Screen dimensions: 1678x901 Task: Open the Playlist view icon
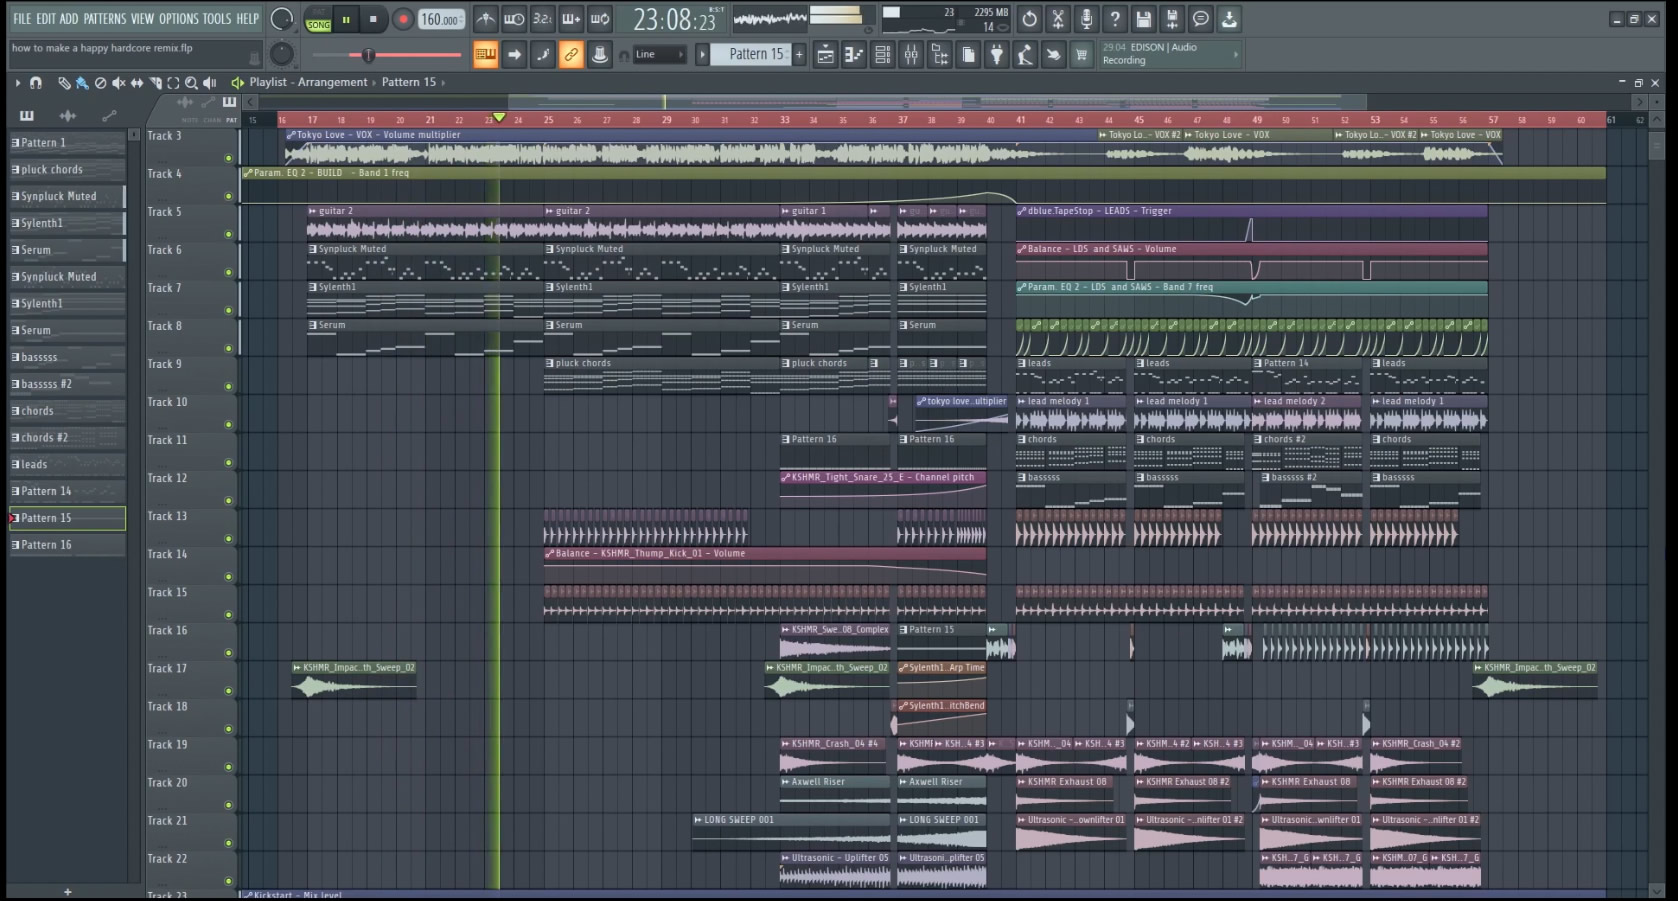click(x=825, y=55)
